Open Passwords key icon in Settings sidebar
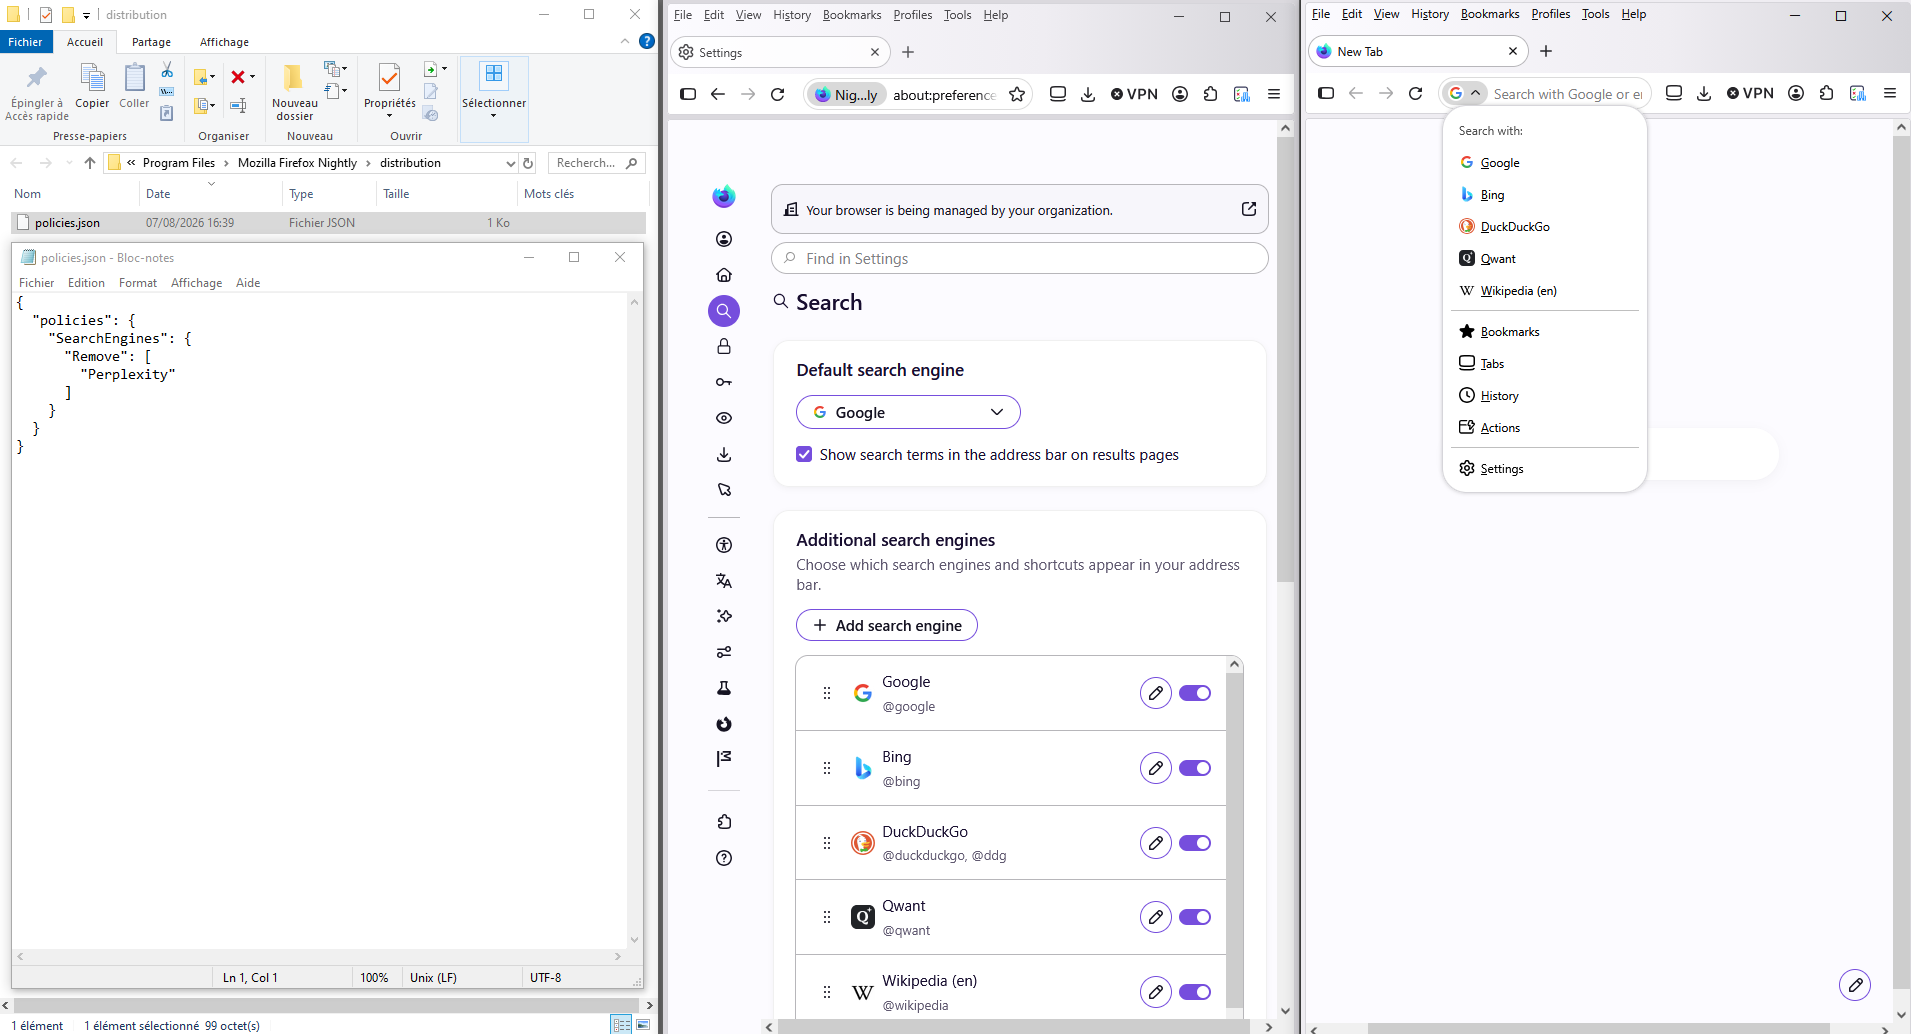The width and height of the screenshot is (1911, 1034). tap(724, 382)
